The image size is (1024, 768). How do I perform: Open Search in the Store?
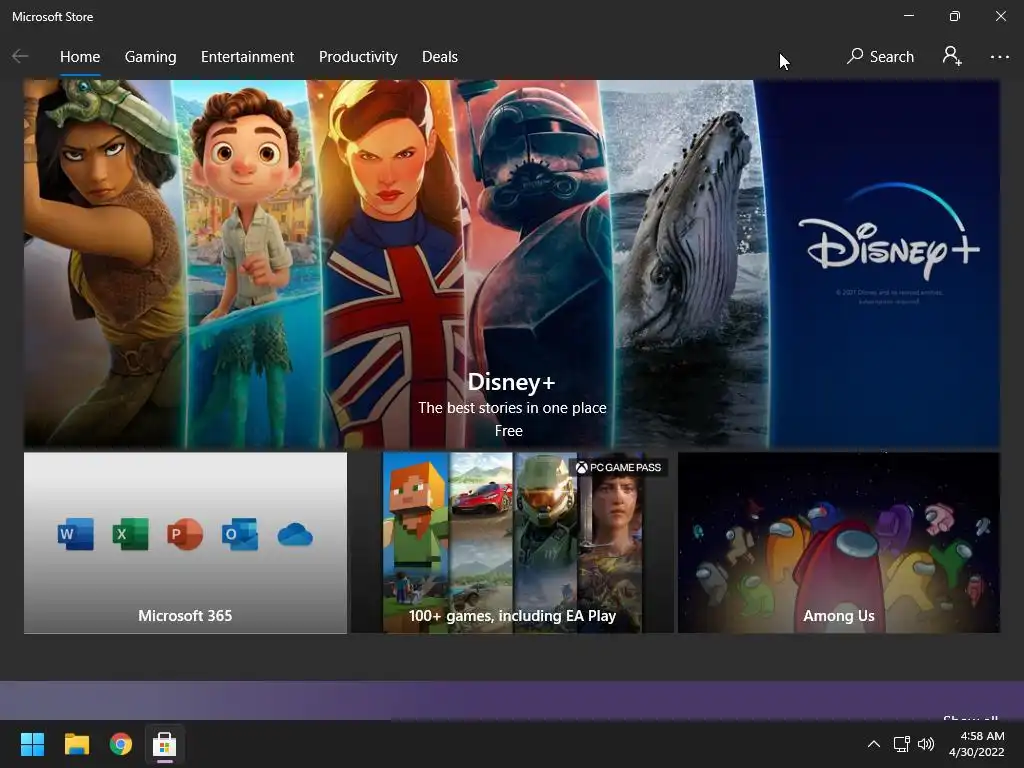tap(880, 57)
